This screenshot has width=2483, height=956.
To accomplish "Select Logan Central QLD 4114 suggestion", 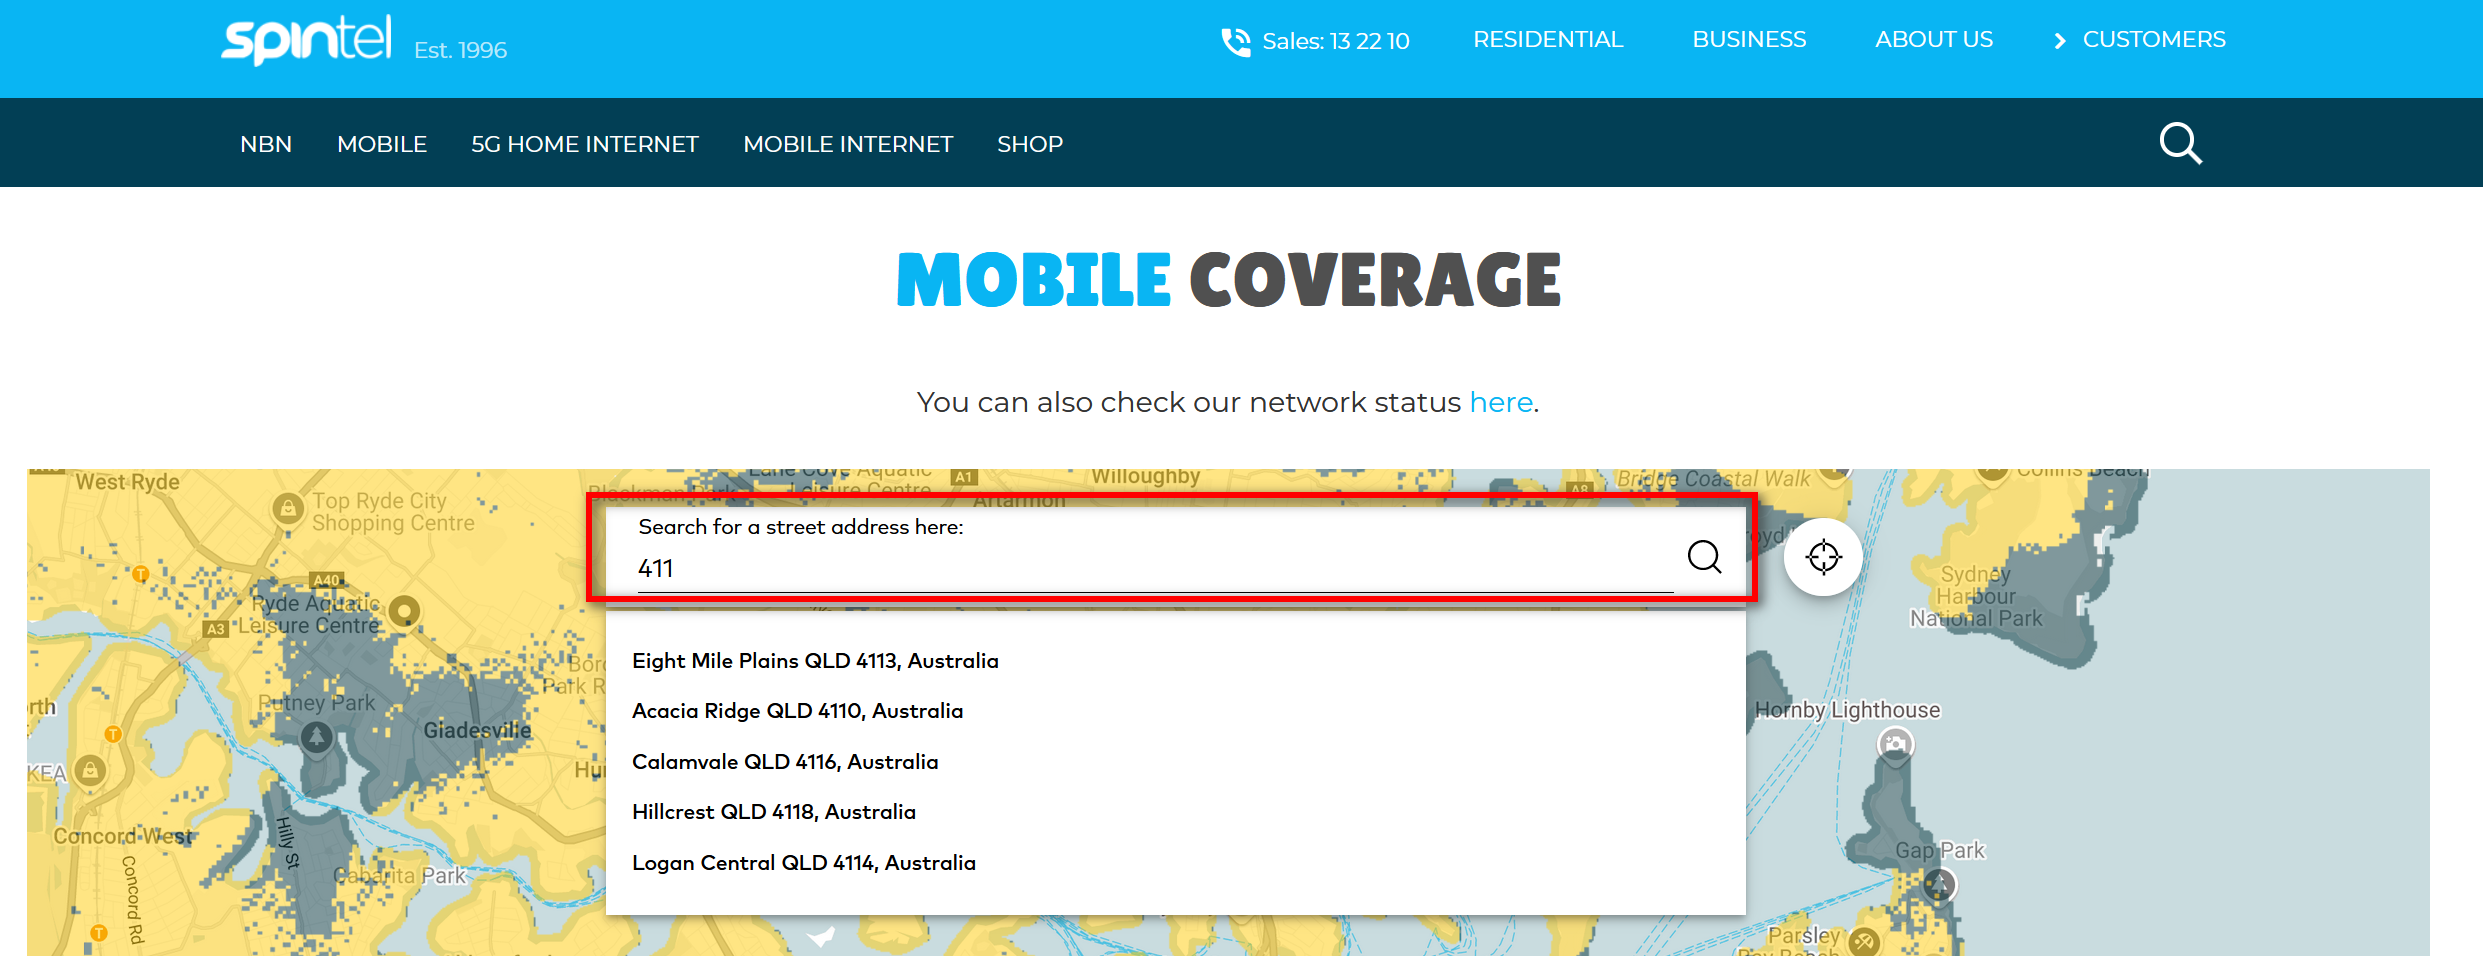I will [804, 863].
